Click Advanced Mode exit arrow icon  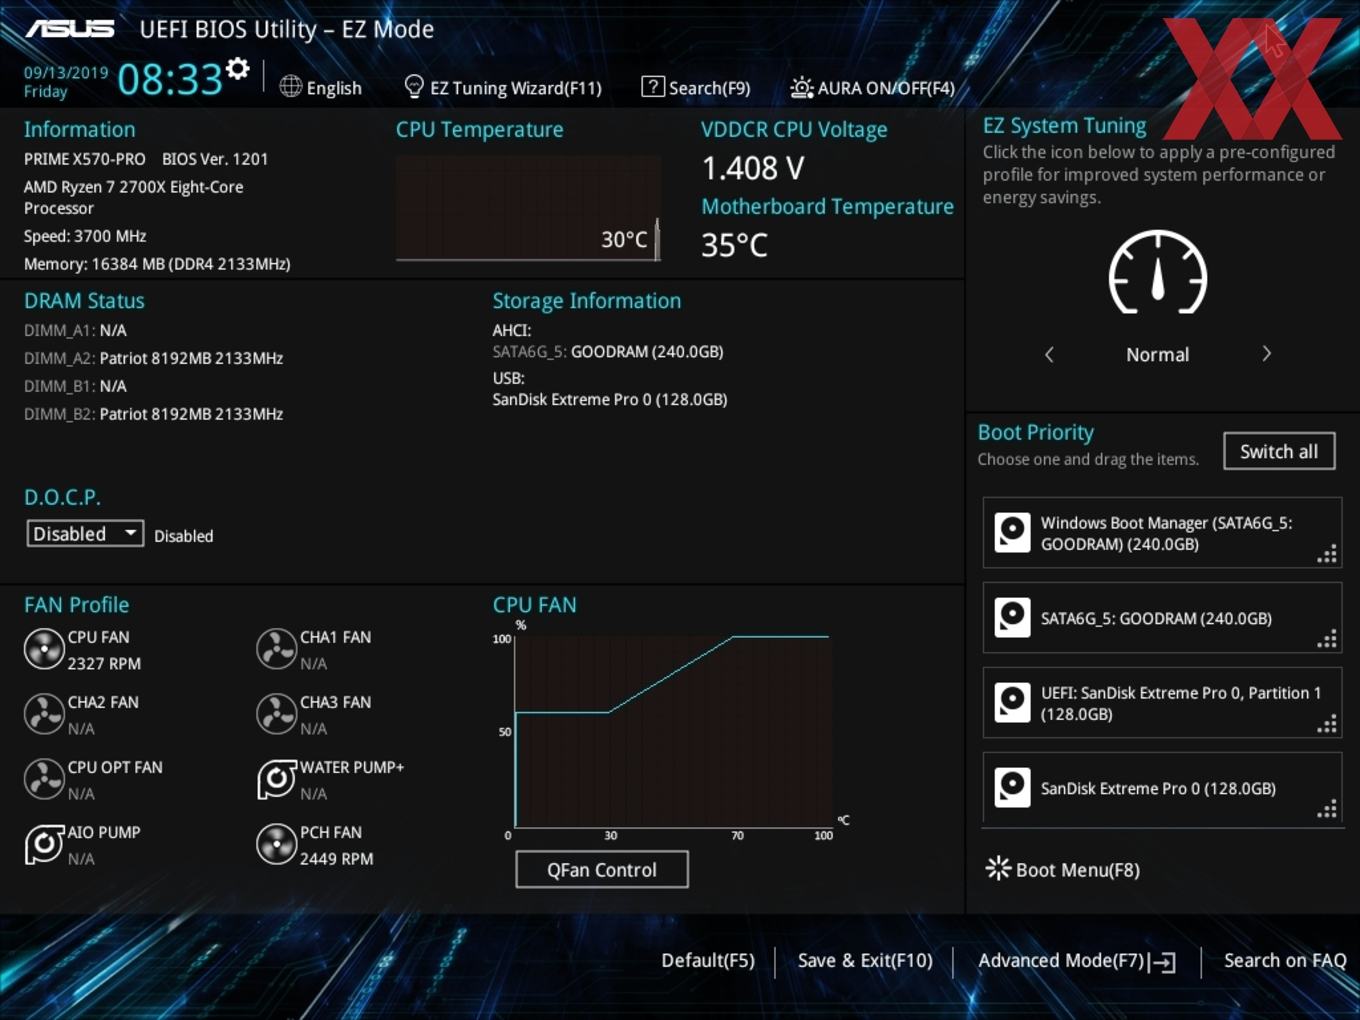(1162, 962)
